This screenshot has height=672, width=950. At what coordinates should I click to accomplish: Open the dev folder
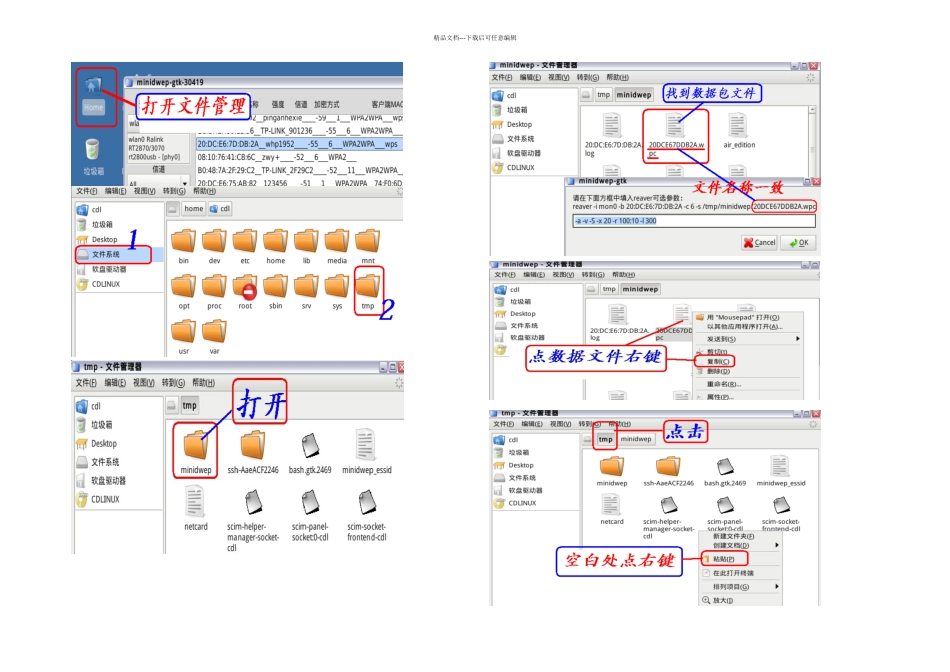pyautogui.click(x=214, y=246)
